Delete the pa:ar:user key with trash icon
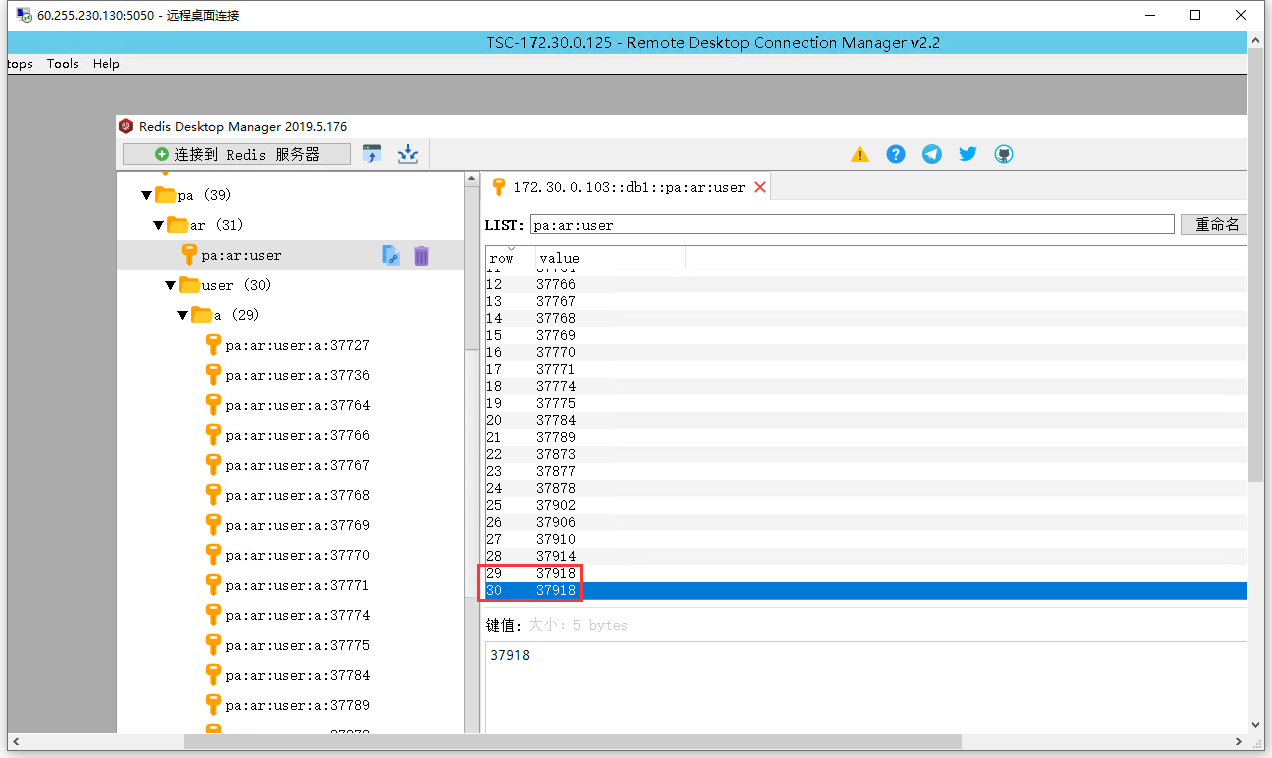This screenshot has width=1272, height=758. point(421,256)
